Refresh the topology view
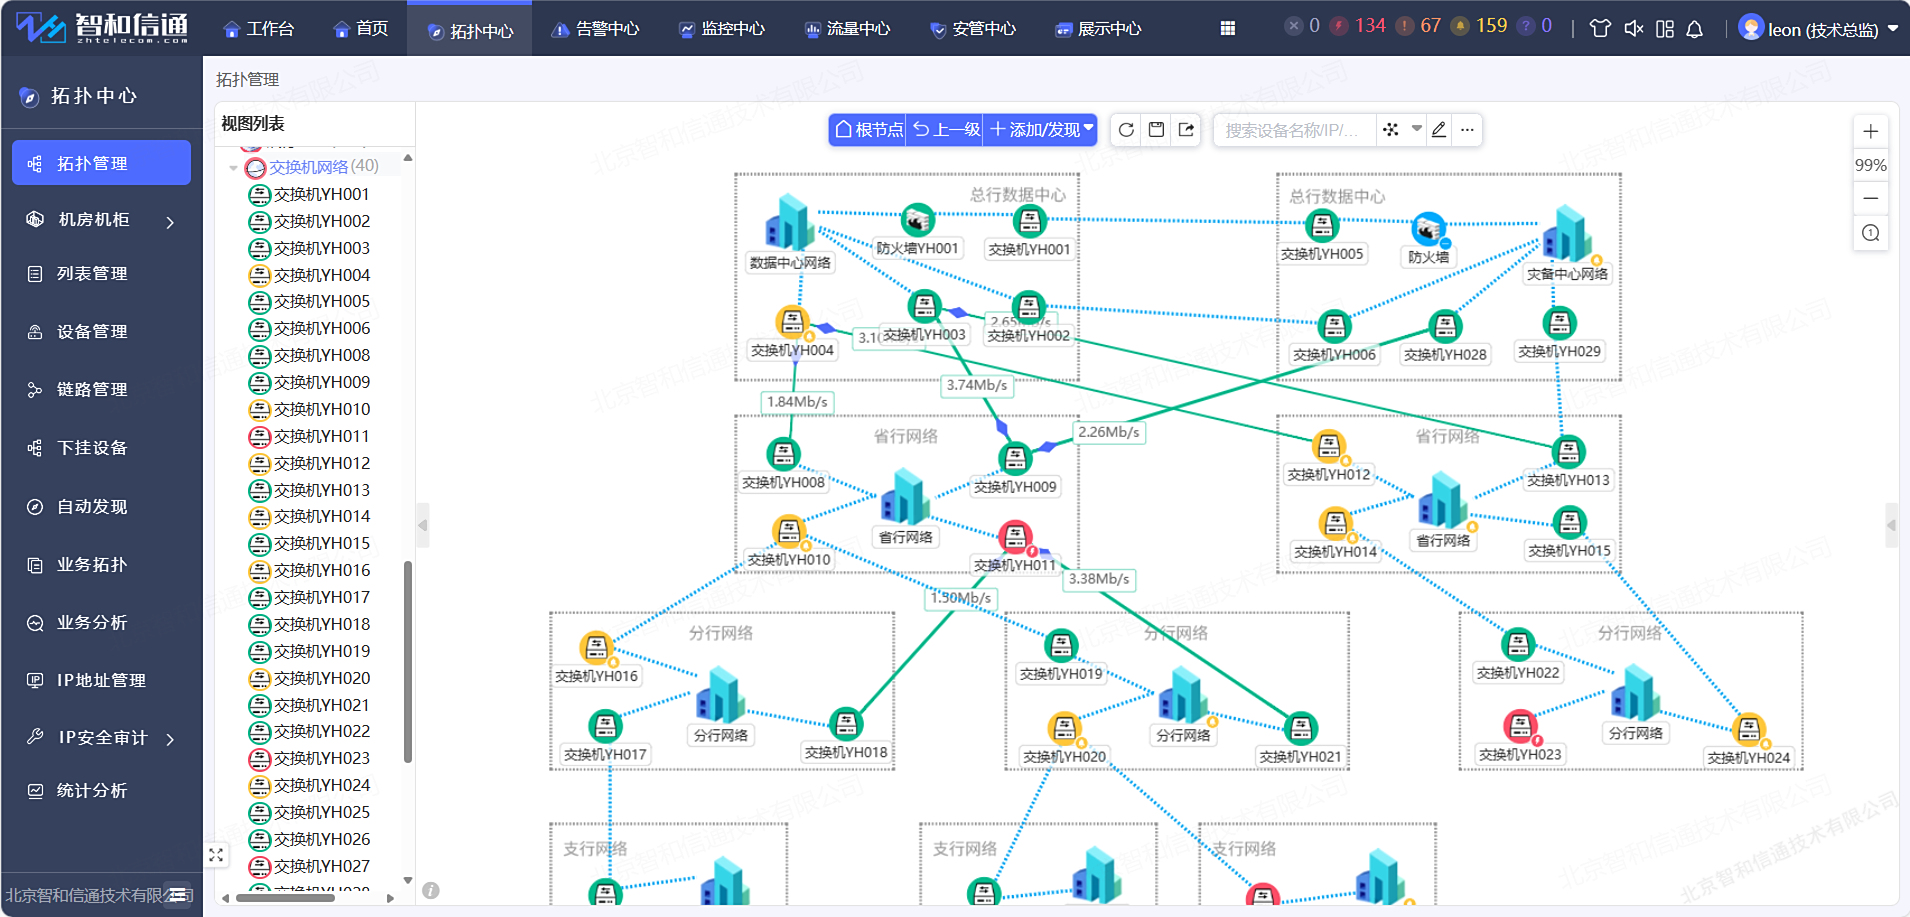 1126,130
